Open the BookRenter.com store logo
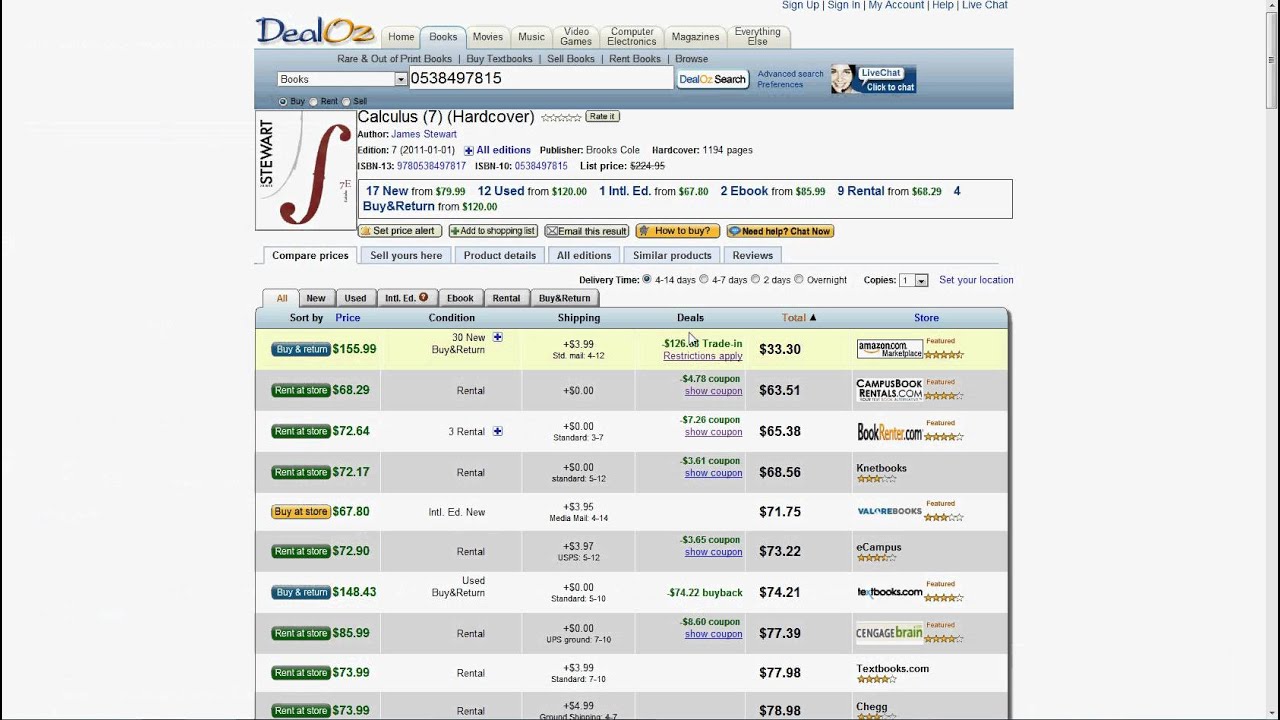1280x720 pixels. coord(889,432)
